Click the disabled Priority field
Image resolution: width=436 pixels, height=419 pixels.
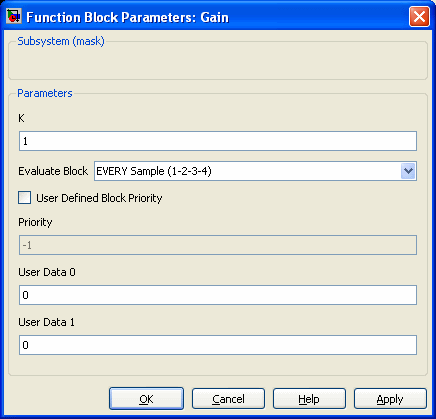click(218, 245)
